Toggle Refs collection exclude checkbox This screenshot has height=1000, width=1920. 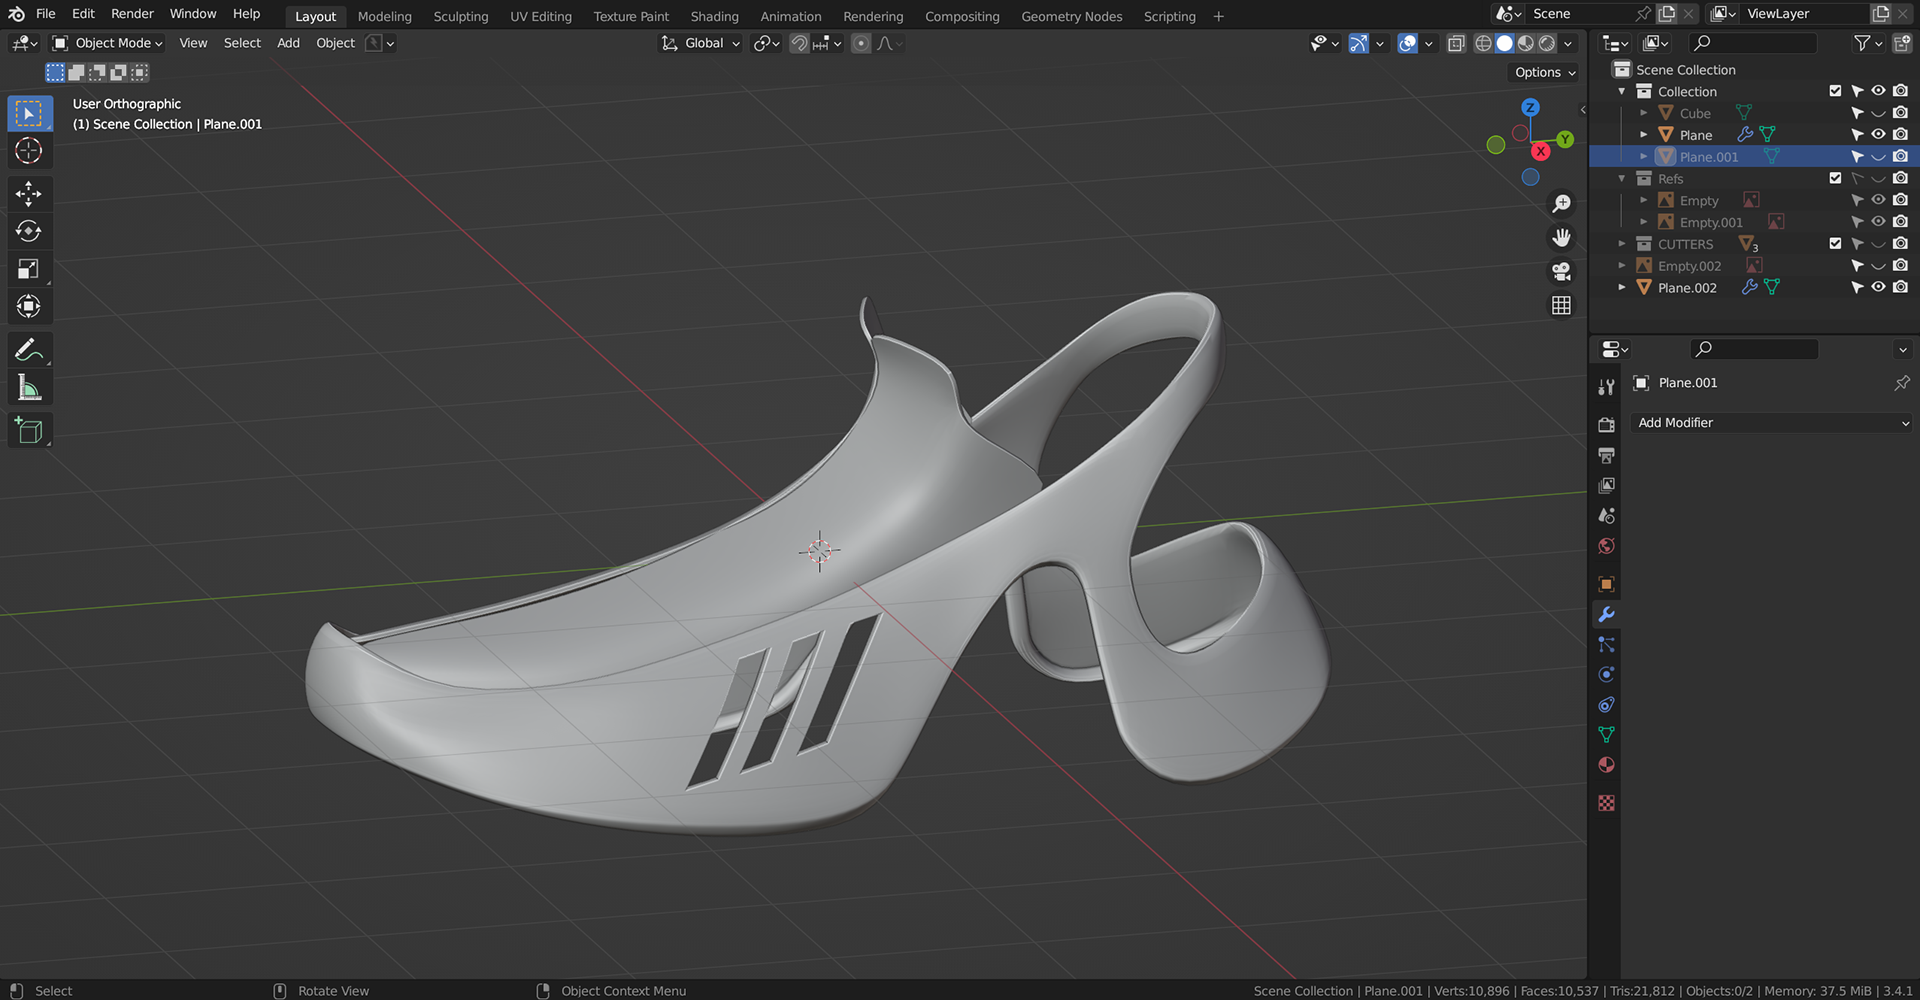1835,178
